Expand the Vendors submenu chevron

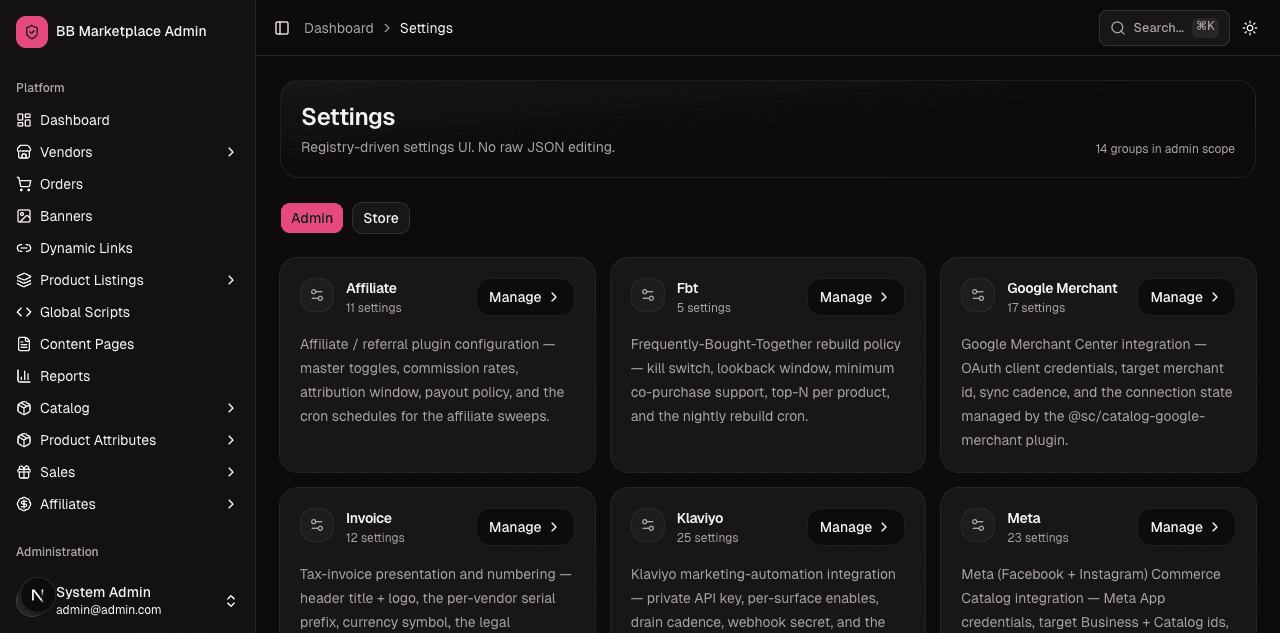tap(231, 152)
